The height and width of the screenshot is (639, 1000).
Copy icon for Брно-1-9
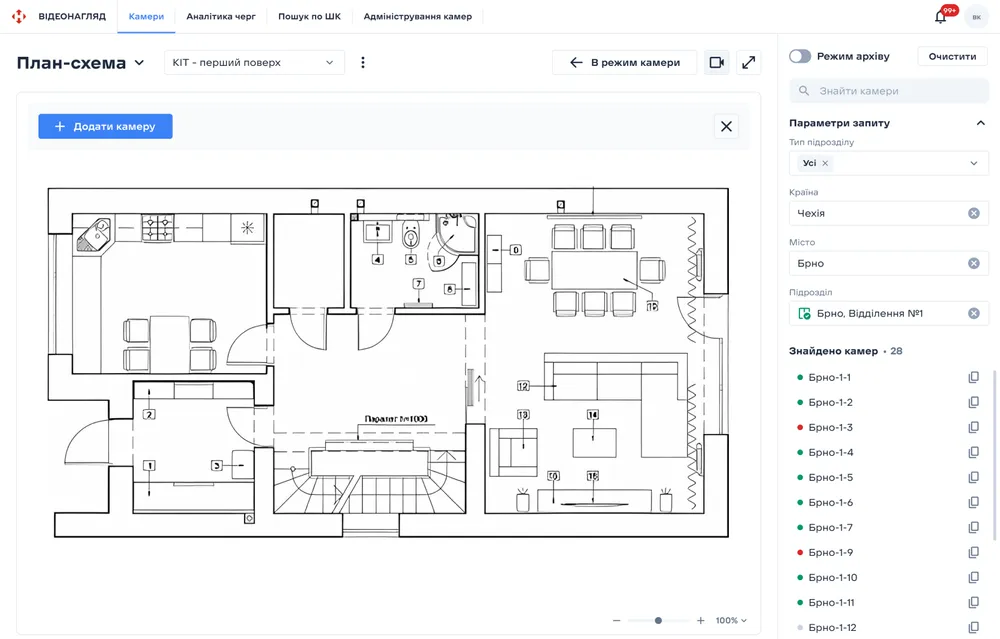[x=974, y=552]
